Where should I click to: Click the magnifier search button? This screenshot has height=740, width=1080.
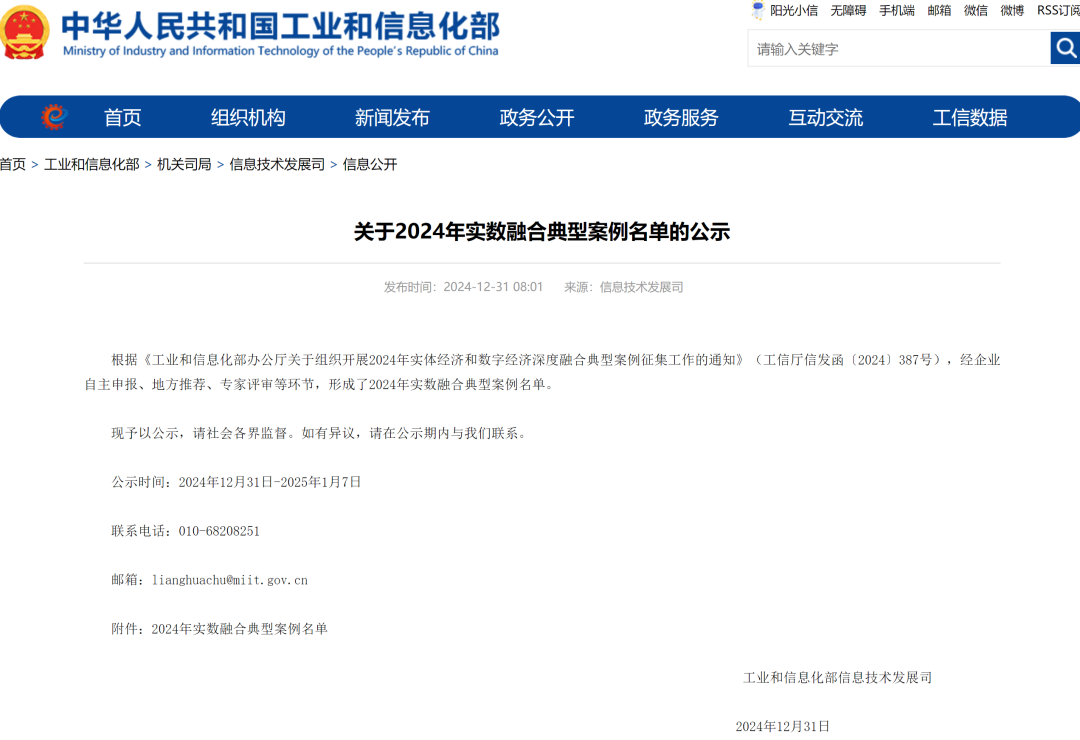1065,48
